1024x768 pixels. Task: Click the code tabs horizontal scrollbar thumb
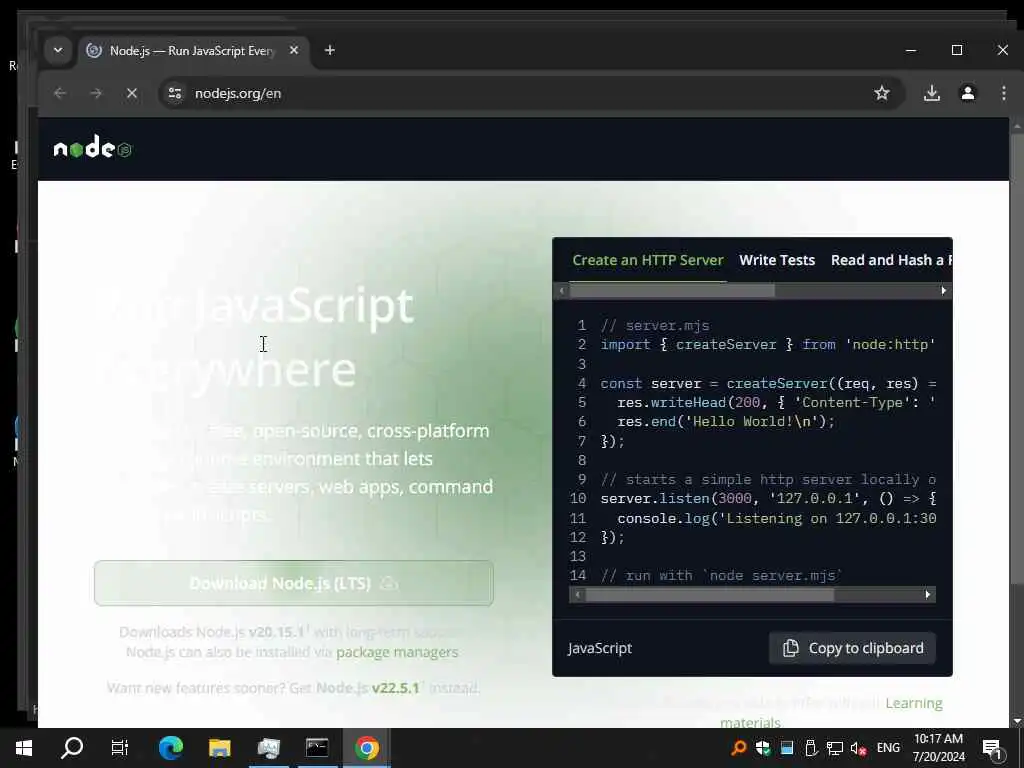tap(672, 291)
